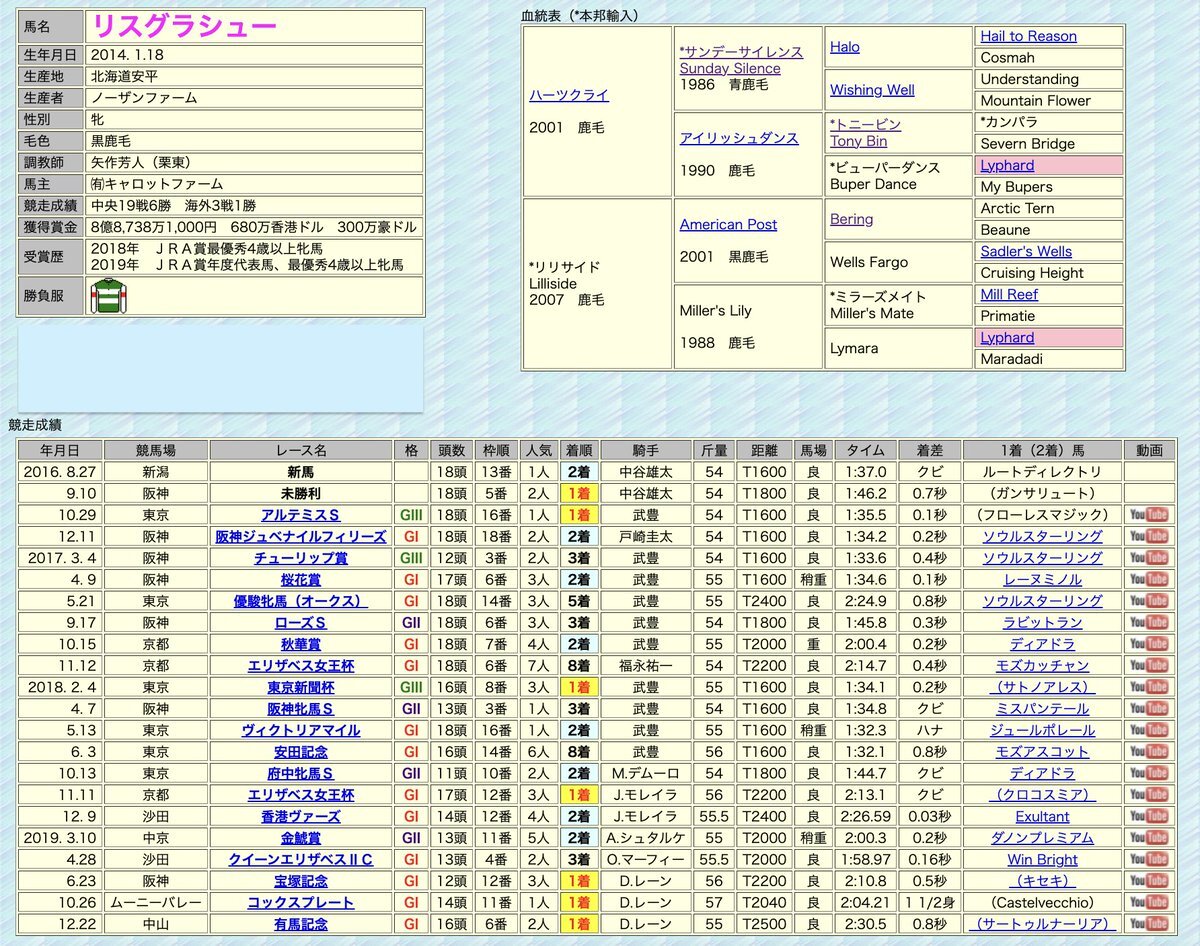Click the Exultant horse link
The image size is (1200, 946).
pyautogui.click(x=1042, y=817)
